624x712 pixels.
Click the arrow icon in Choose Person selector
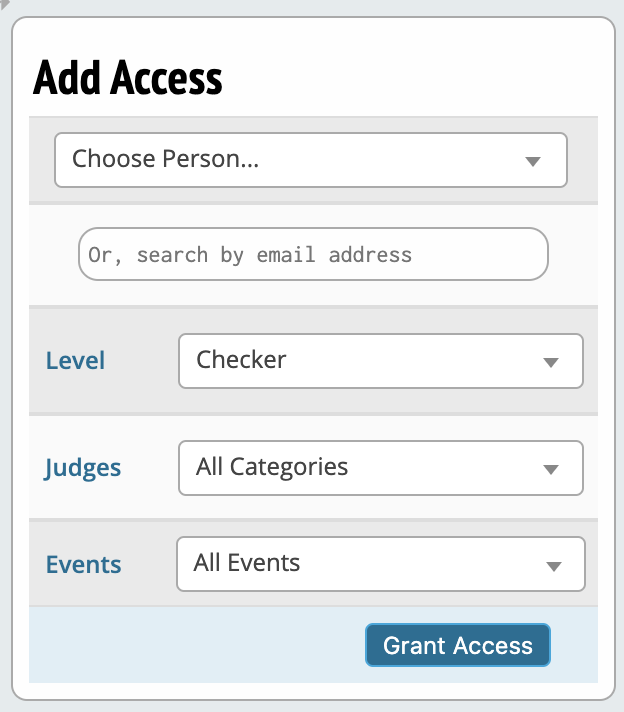click(533, 162)
